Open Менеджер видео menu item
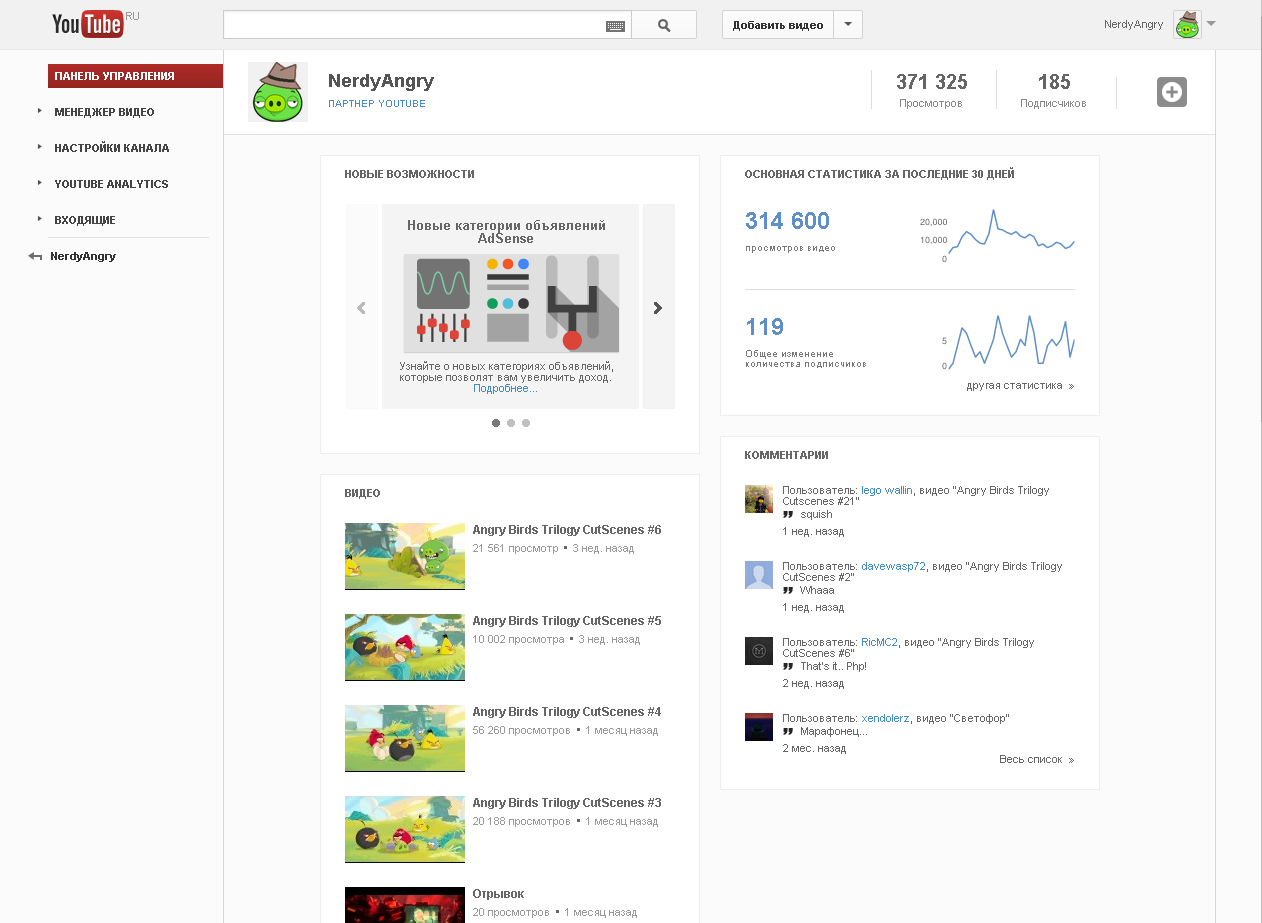 (104, 112)
